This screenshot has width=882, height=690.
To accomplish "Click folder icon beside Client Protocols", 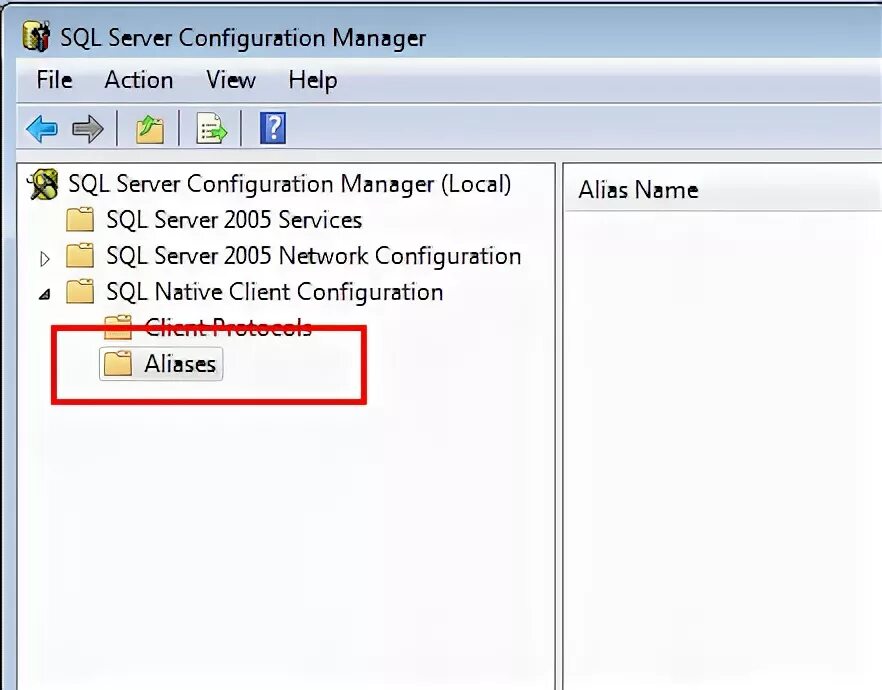I will (118, 327).
